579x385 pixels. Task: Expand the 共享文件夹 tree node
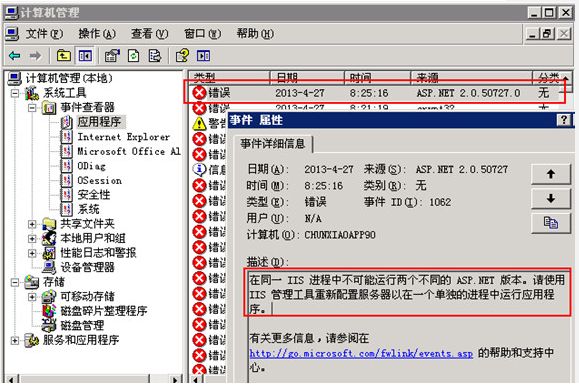coord(32,224)
